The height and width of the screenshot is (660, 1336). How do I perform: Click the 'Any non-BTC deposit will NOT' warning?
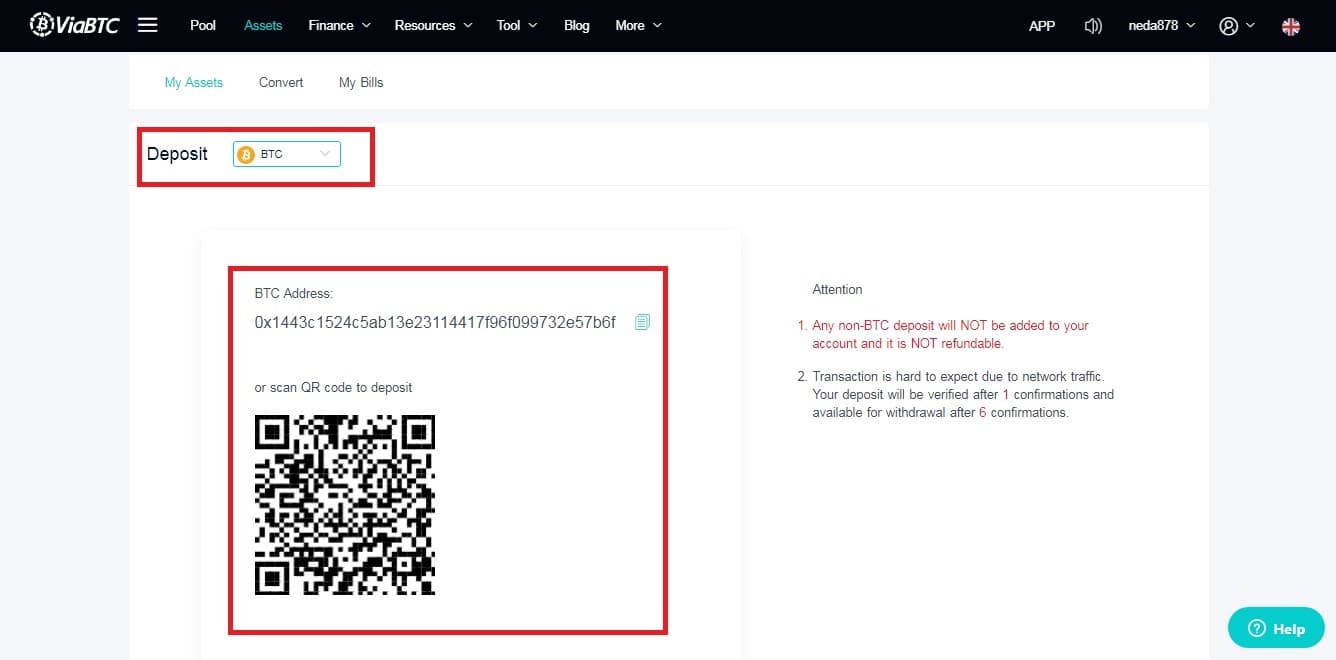(x=950, y=334)
